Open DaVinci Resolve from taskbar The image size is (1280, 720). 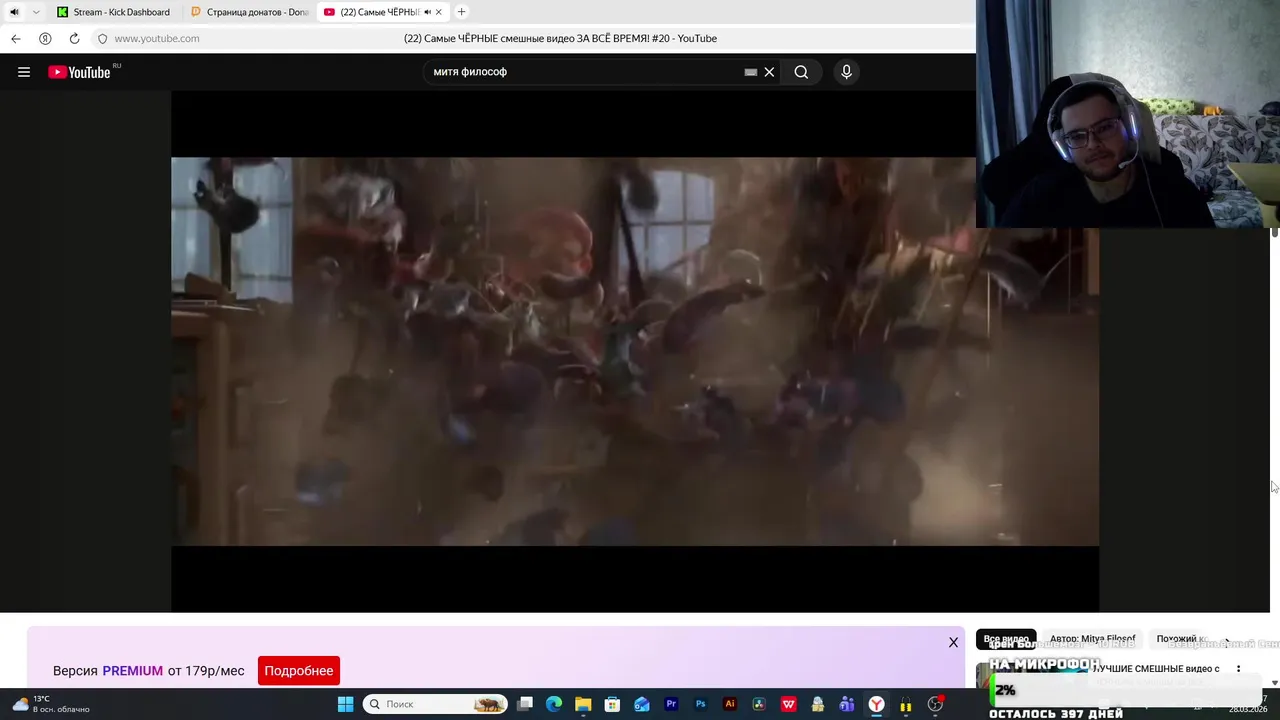pos(759,704)
